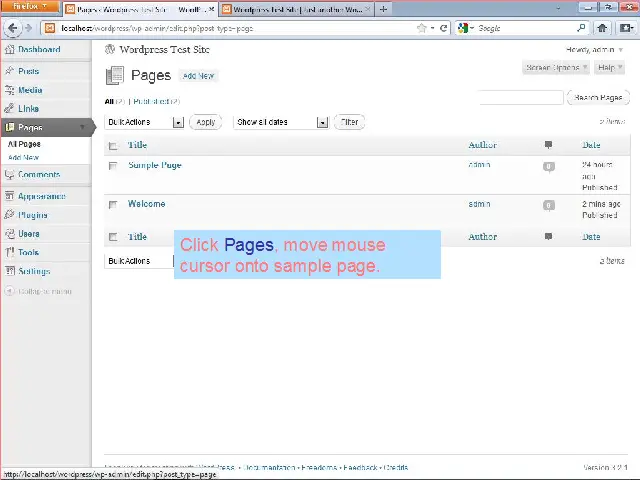Select Add New in Pages submenu
Viewport: 640px width, 480px height.
tap(23, 157)
